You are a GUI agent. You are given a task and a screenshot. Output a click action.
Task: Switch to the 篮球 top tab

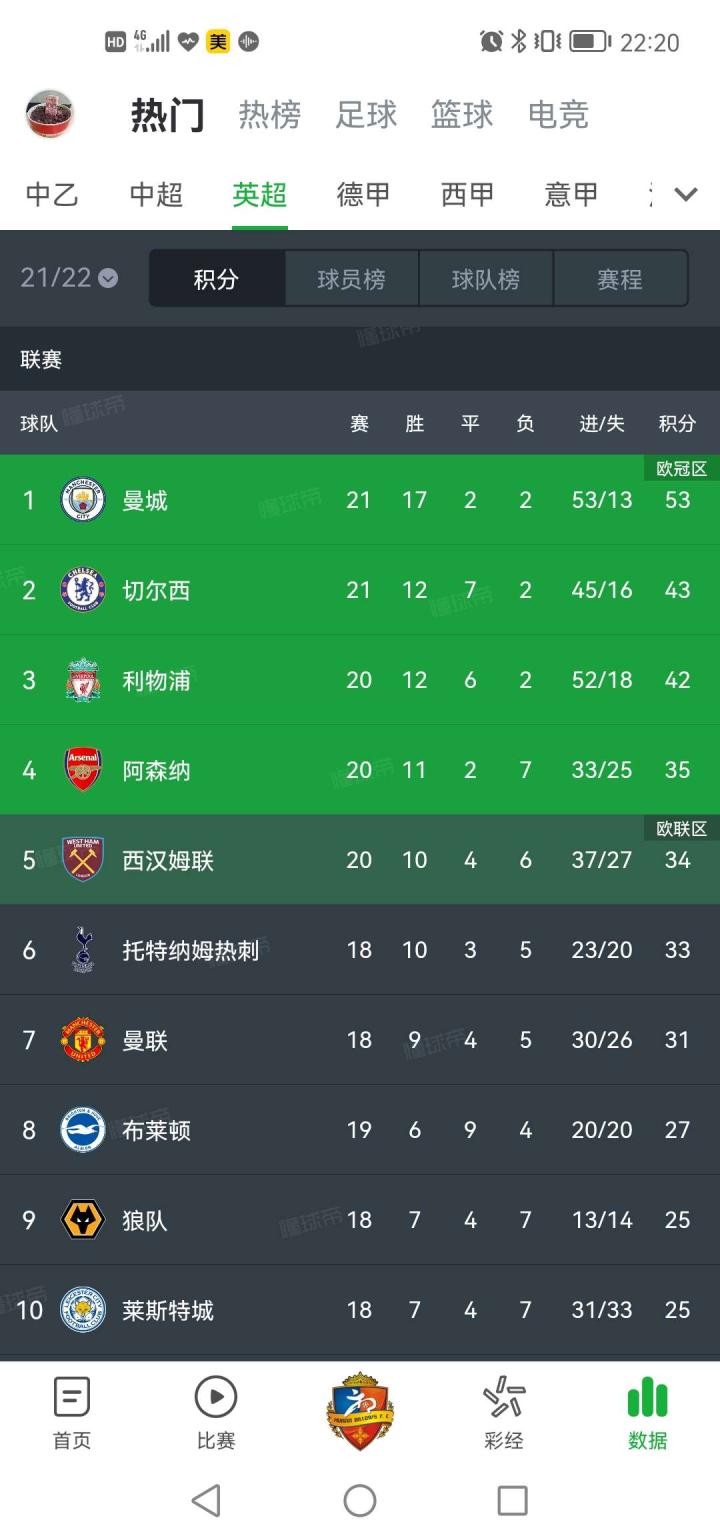(x=462, y=115)
